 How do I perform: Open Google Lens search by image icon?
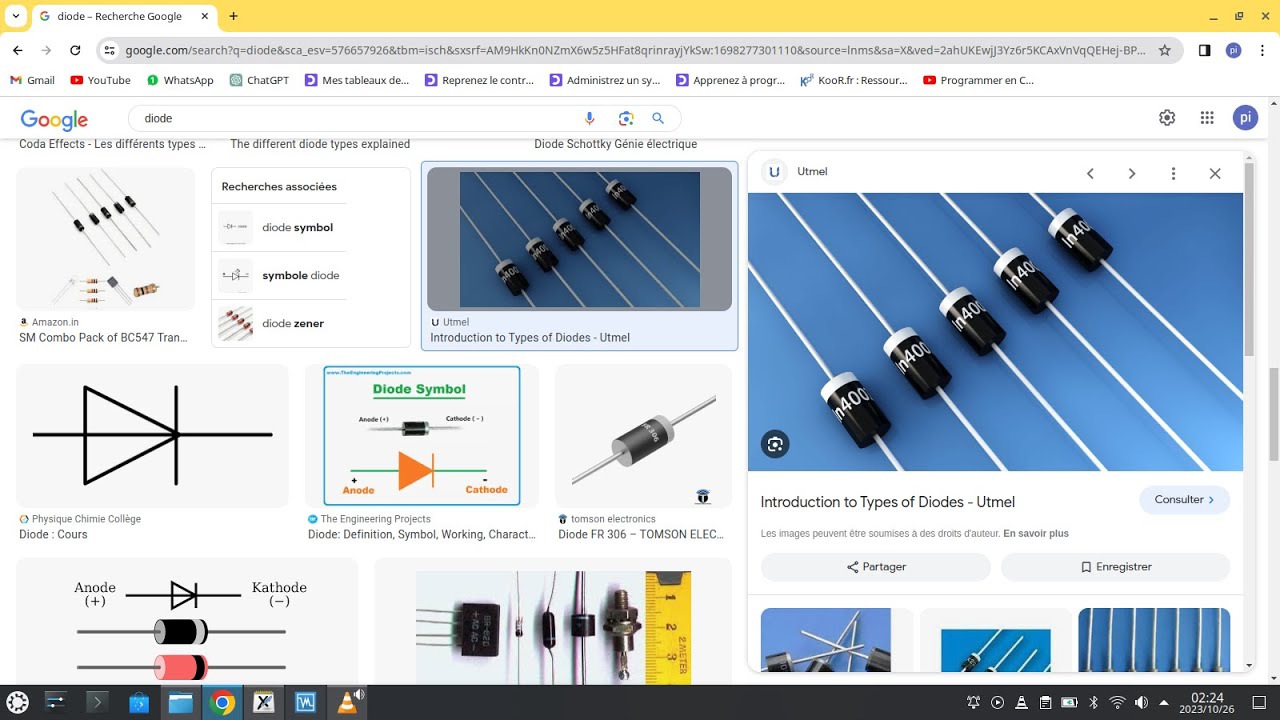(x=626, y=118)
